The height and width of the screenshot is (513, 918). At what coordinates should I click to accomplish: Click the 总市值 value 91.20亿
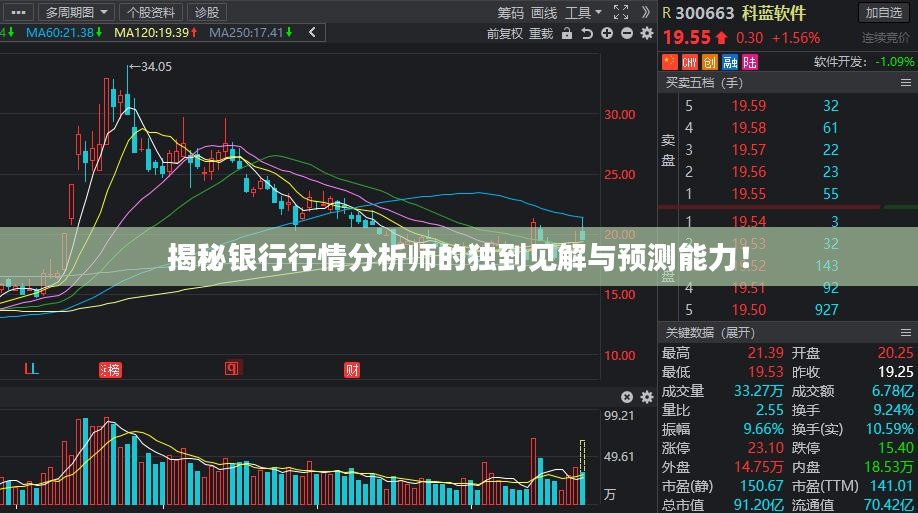(x=759, y=505)
